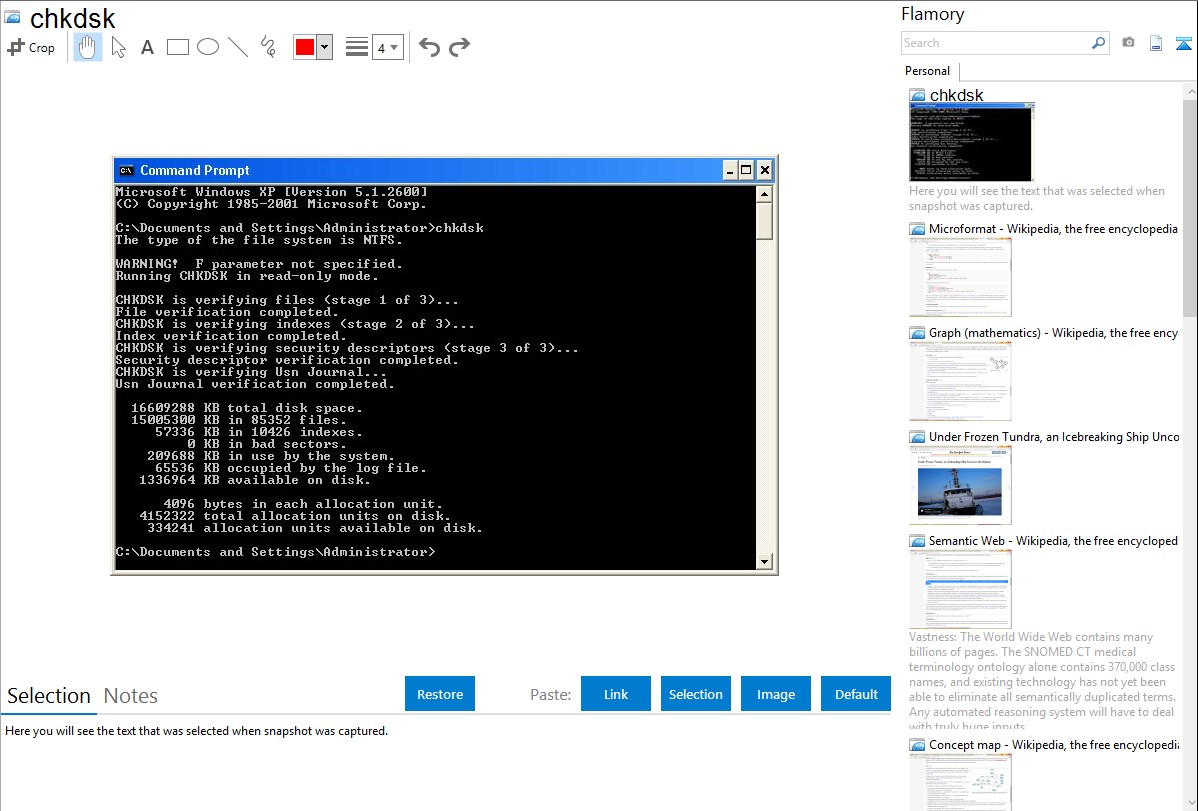Viewport: 1198px width, 811px height.
Task: Click the icon beside Semantic Web title
Action: 917,541
